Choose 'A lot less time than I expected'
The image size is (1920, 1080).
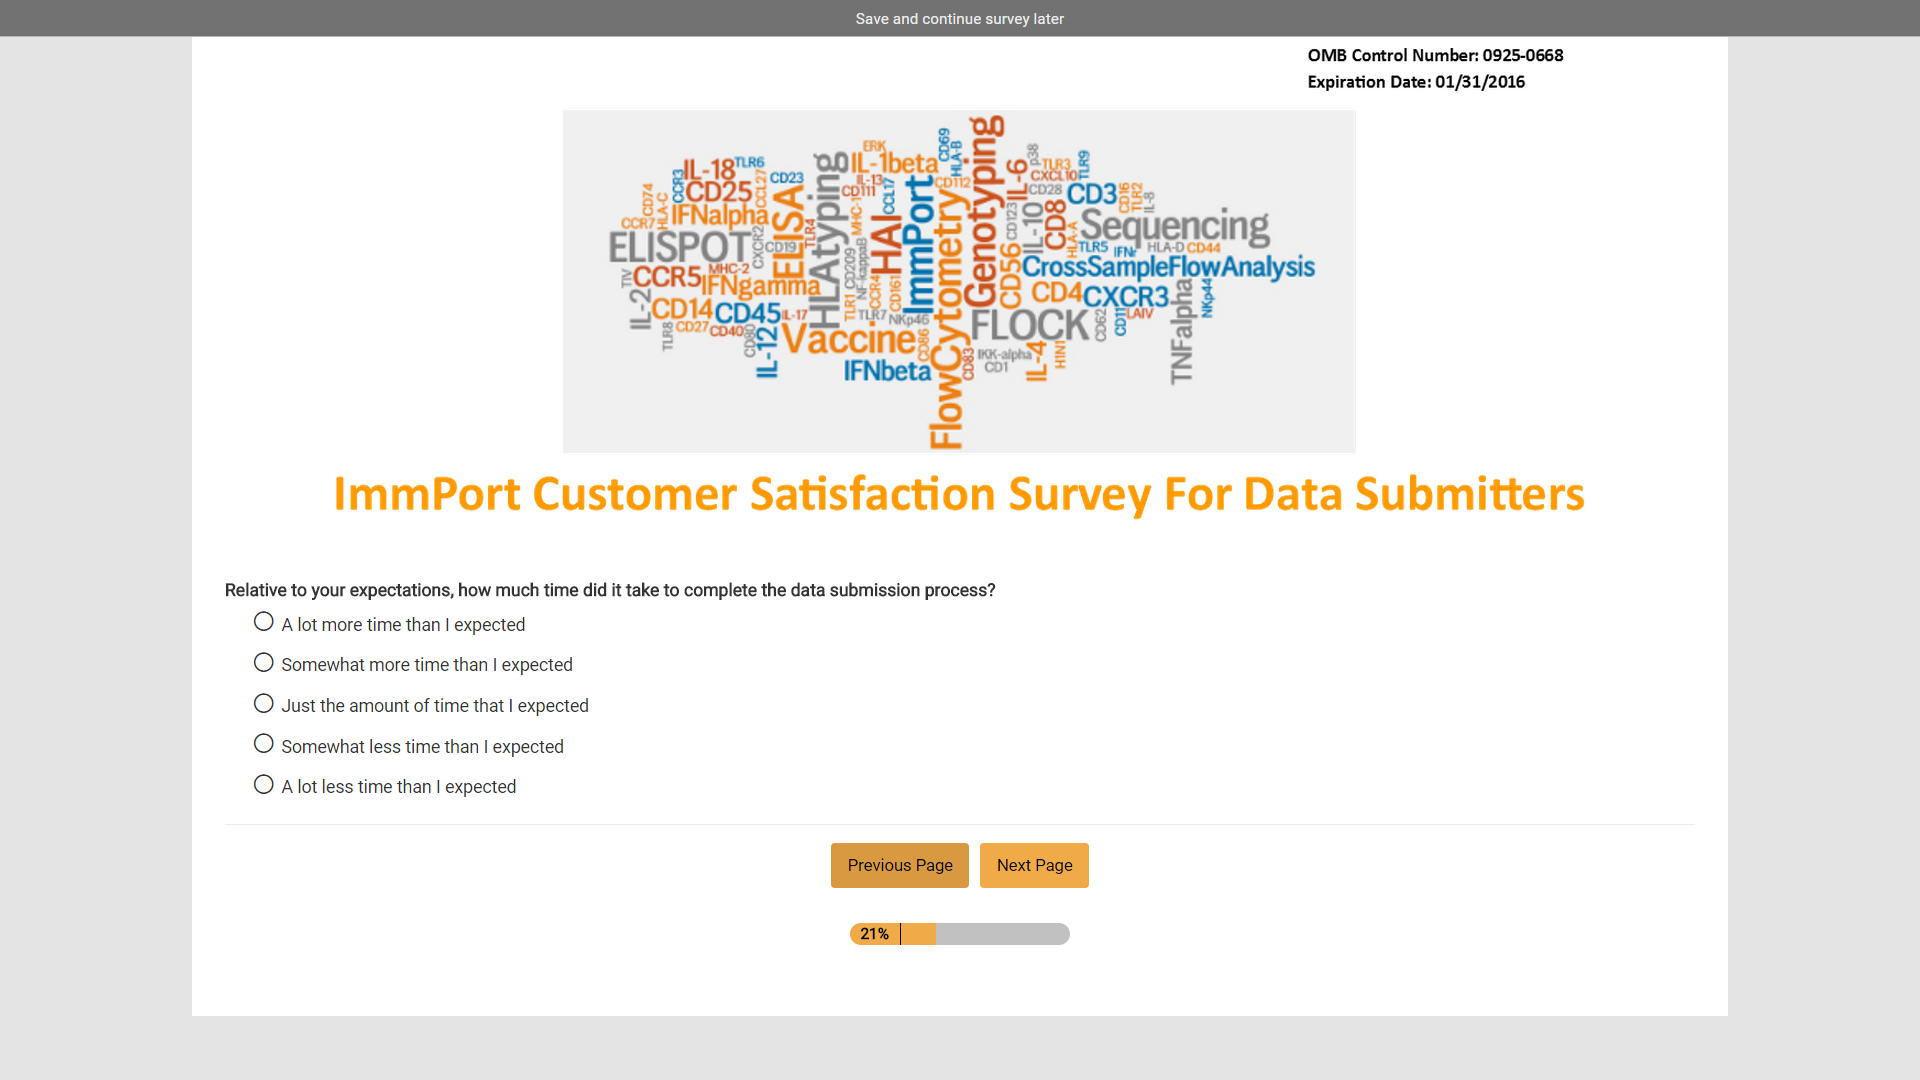click(264, 785)
